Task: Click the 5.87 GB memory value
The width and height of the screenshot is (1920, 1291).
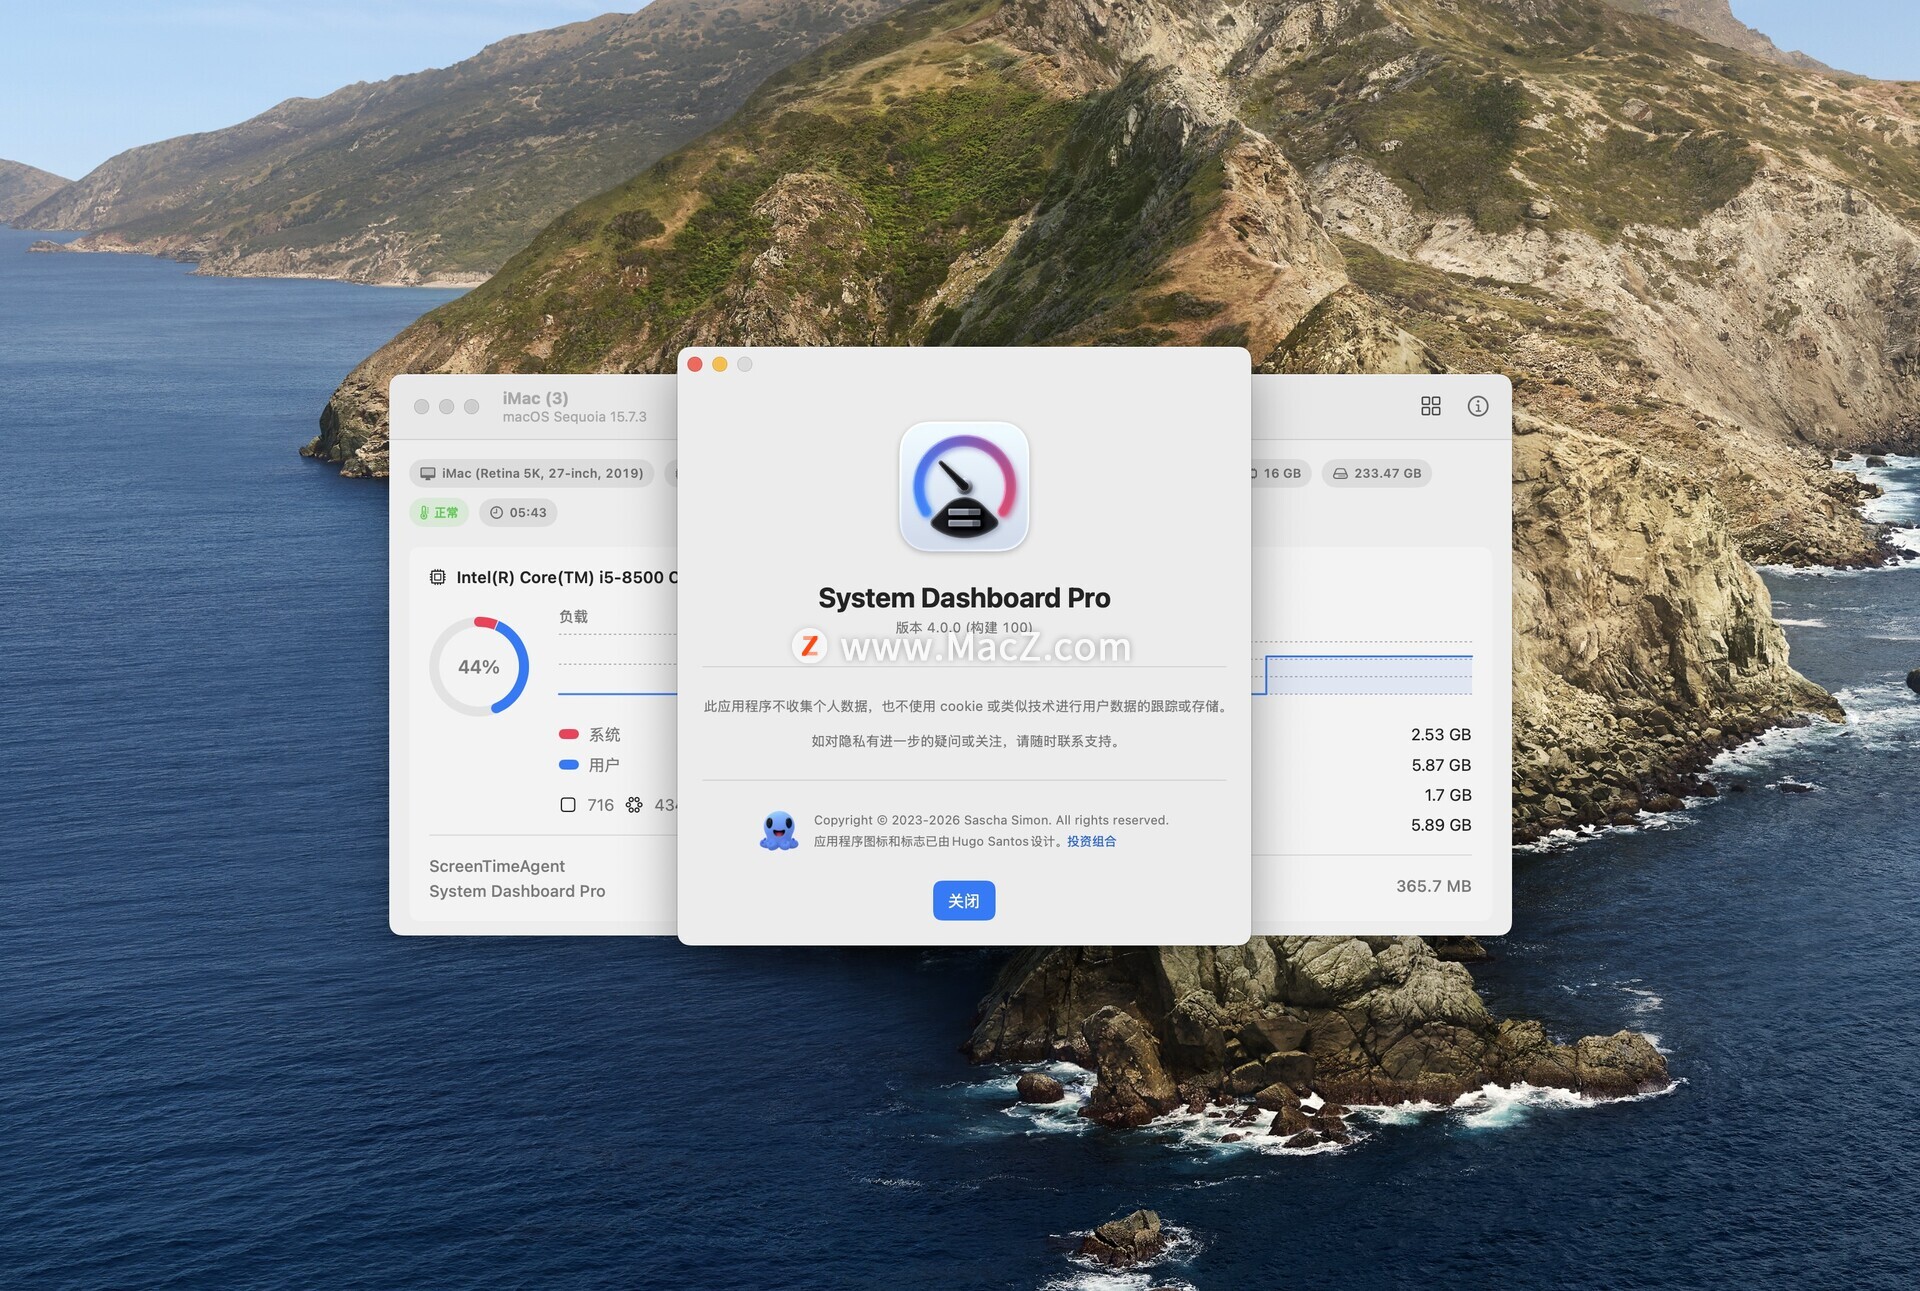Action: 1441,765
